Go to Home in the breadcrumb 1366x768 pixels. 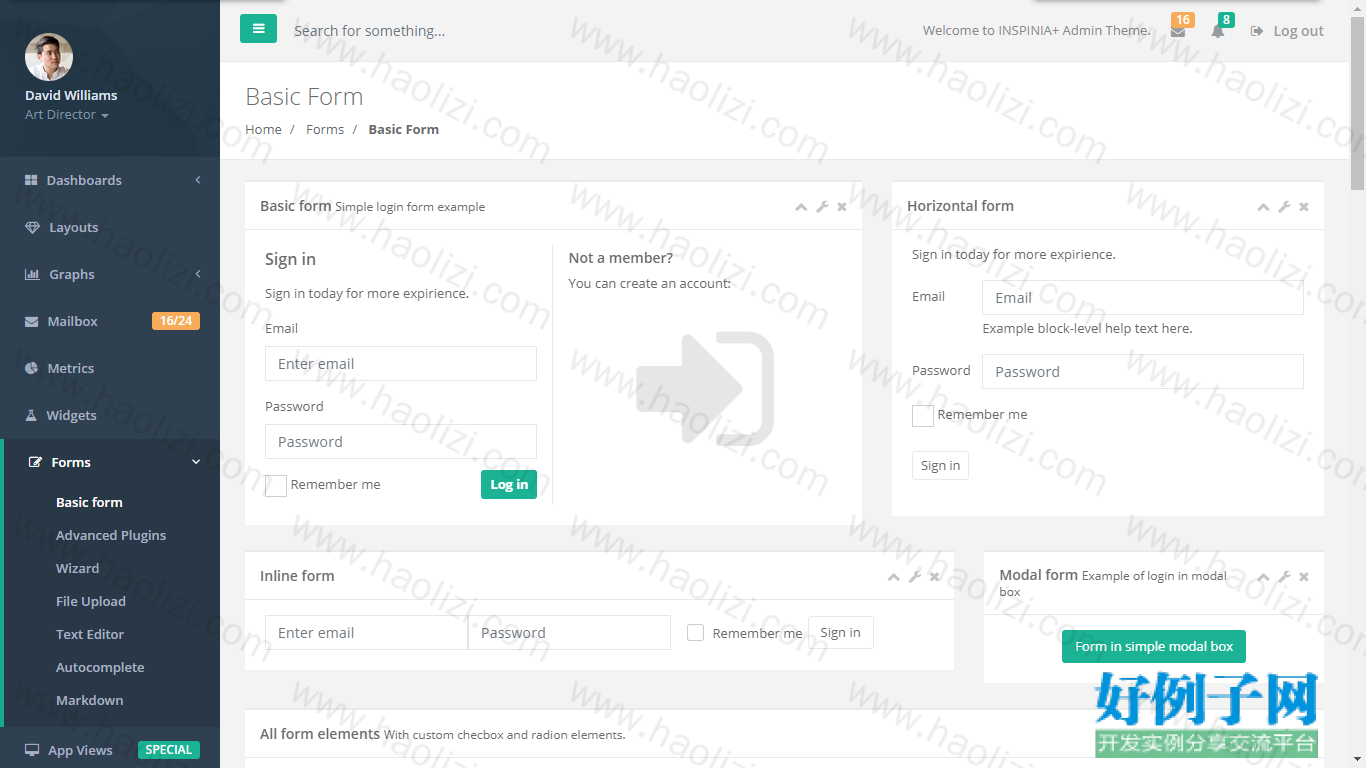click(x=263, y=129)
